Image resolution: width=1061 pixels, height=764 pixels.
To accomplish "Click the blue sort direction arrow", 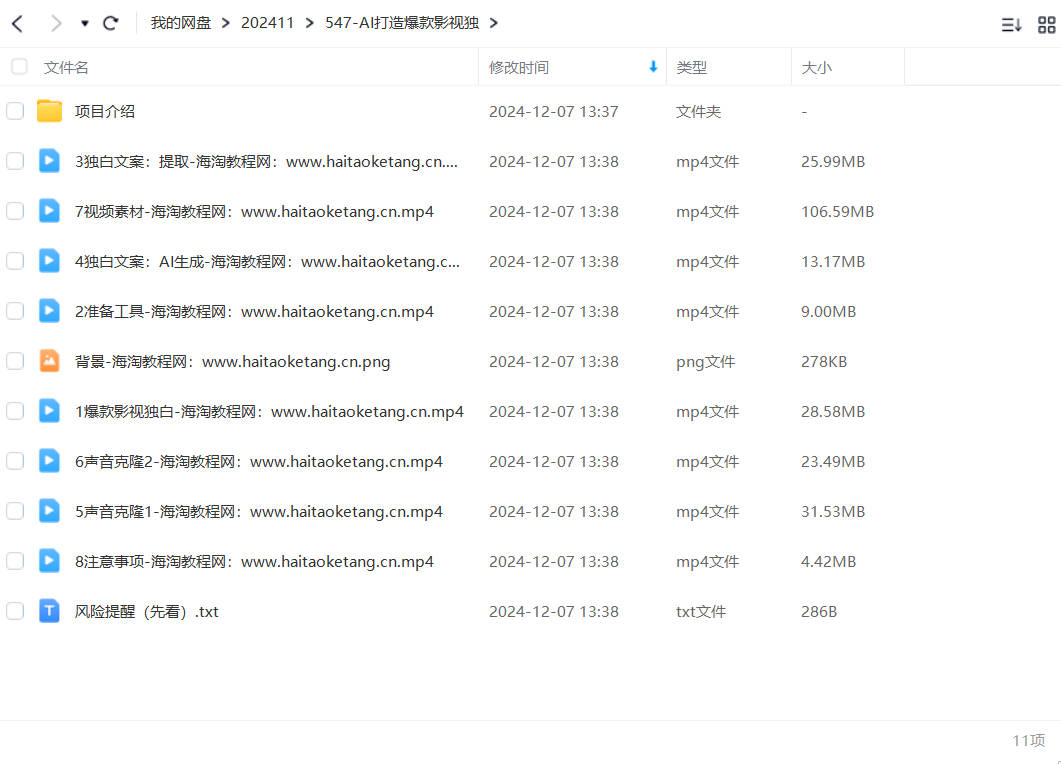I will click(653, 66).
